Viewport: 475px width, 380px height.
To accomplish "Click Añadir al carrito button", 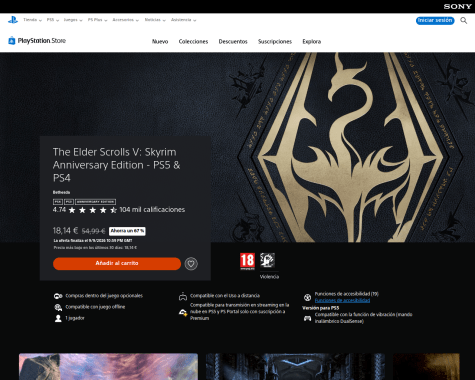I will click(x=117, y=263).
